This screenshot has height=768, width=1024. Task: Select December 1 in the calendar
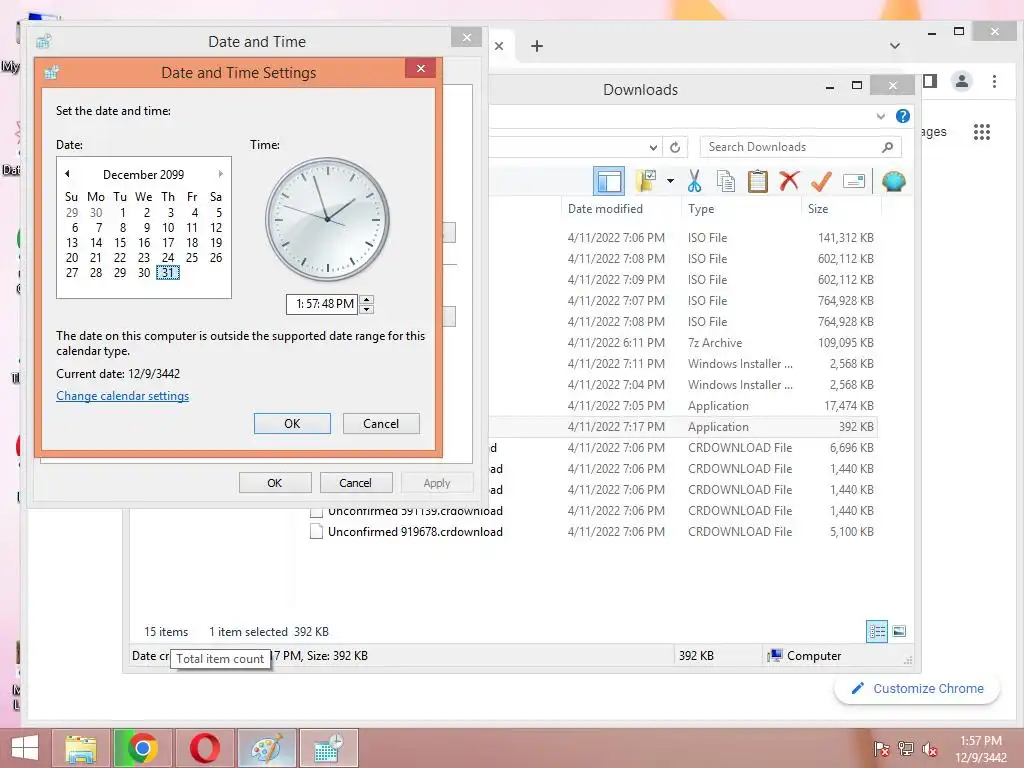[122, 213]
